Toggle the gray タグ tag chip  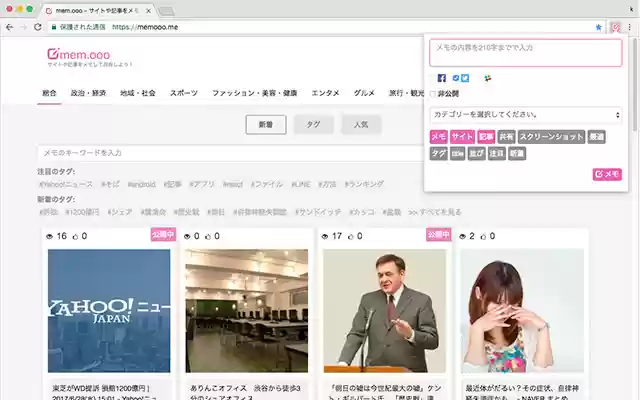tap(438, 153)
